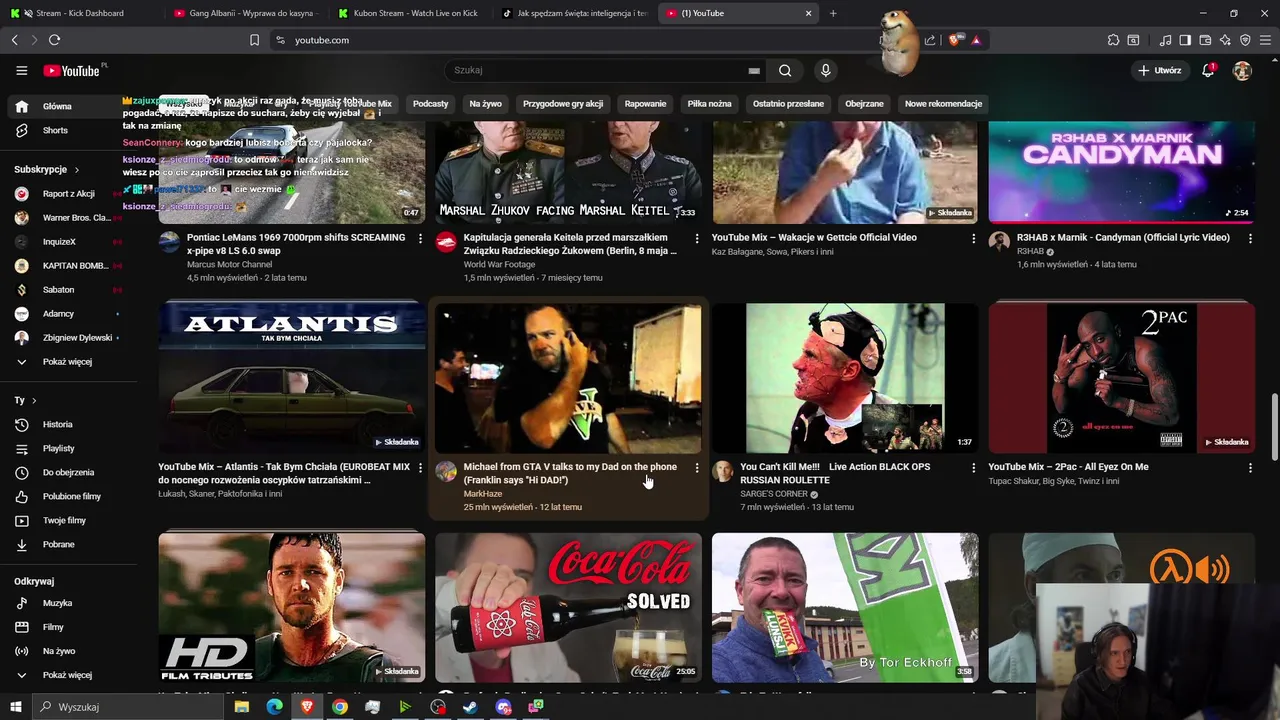The width and height of the screenshot is (1280, 720).
Task: Select the Piłka nożna filter chip
Action: click(709, 104)
